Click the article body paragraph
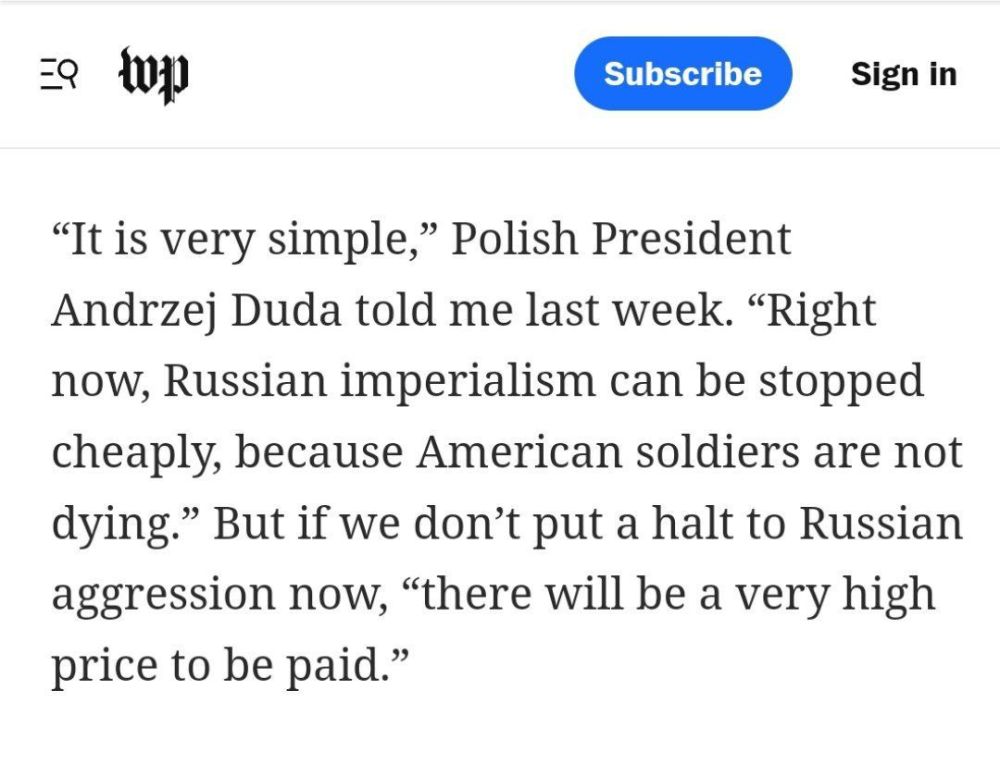 tap(500, 450)
